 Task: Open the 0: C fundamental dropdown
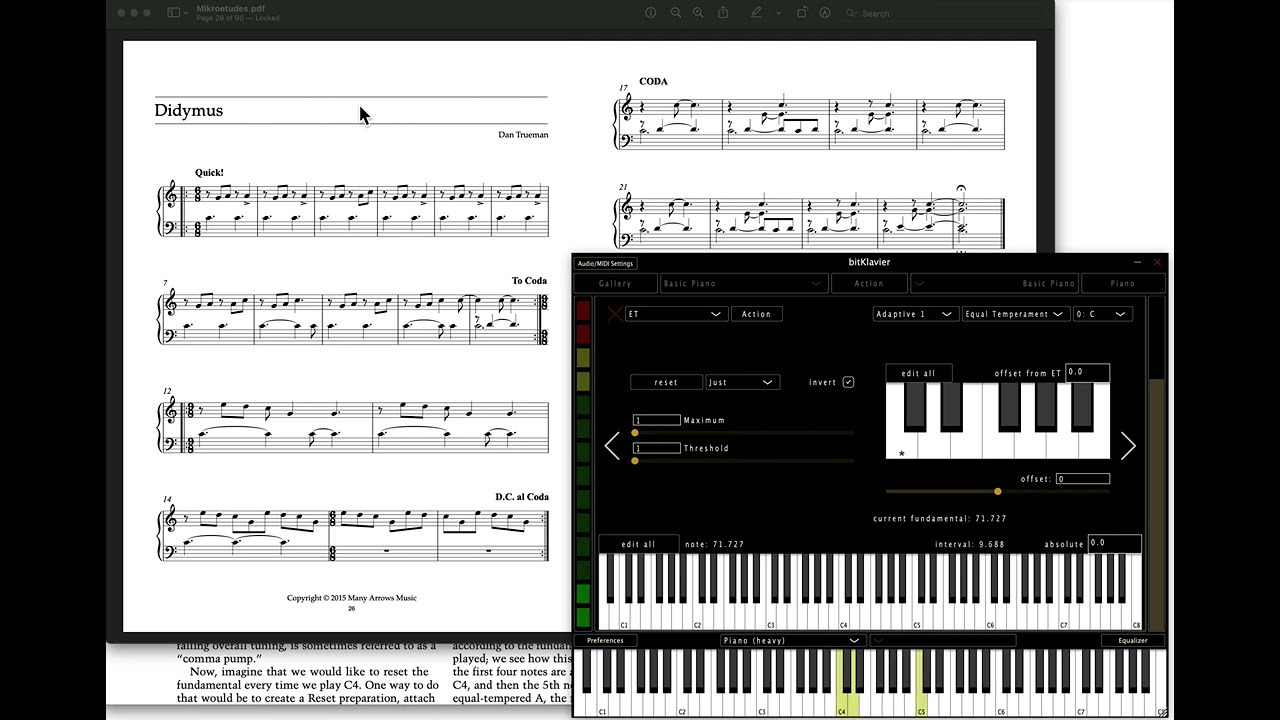click(1103, 314)
